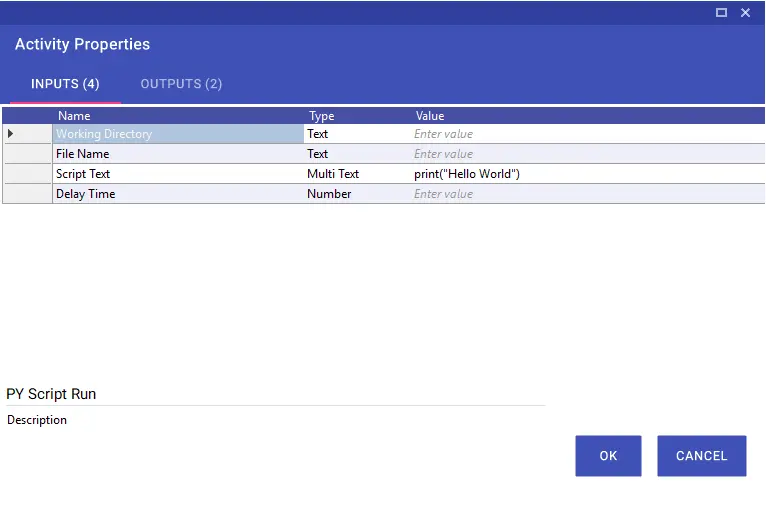This screenshot has width=766, height=508.
Task: Select the File Name row header
Action: tap(28, 154)
